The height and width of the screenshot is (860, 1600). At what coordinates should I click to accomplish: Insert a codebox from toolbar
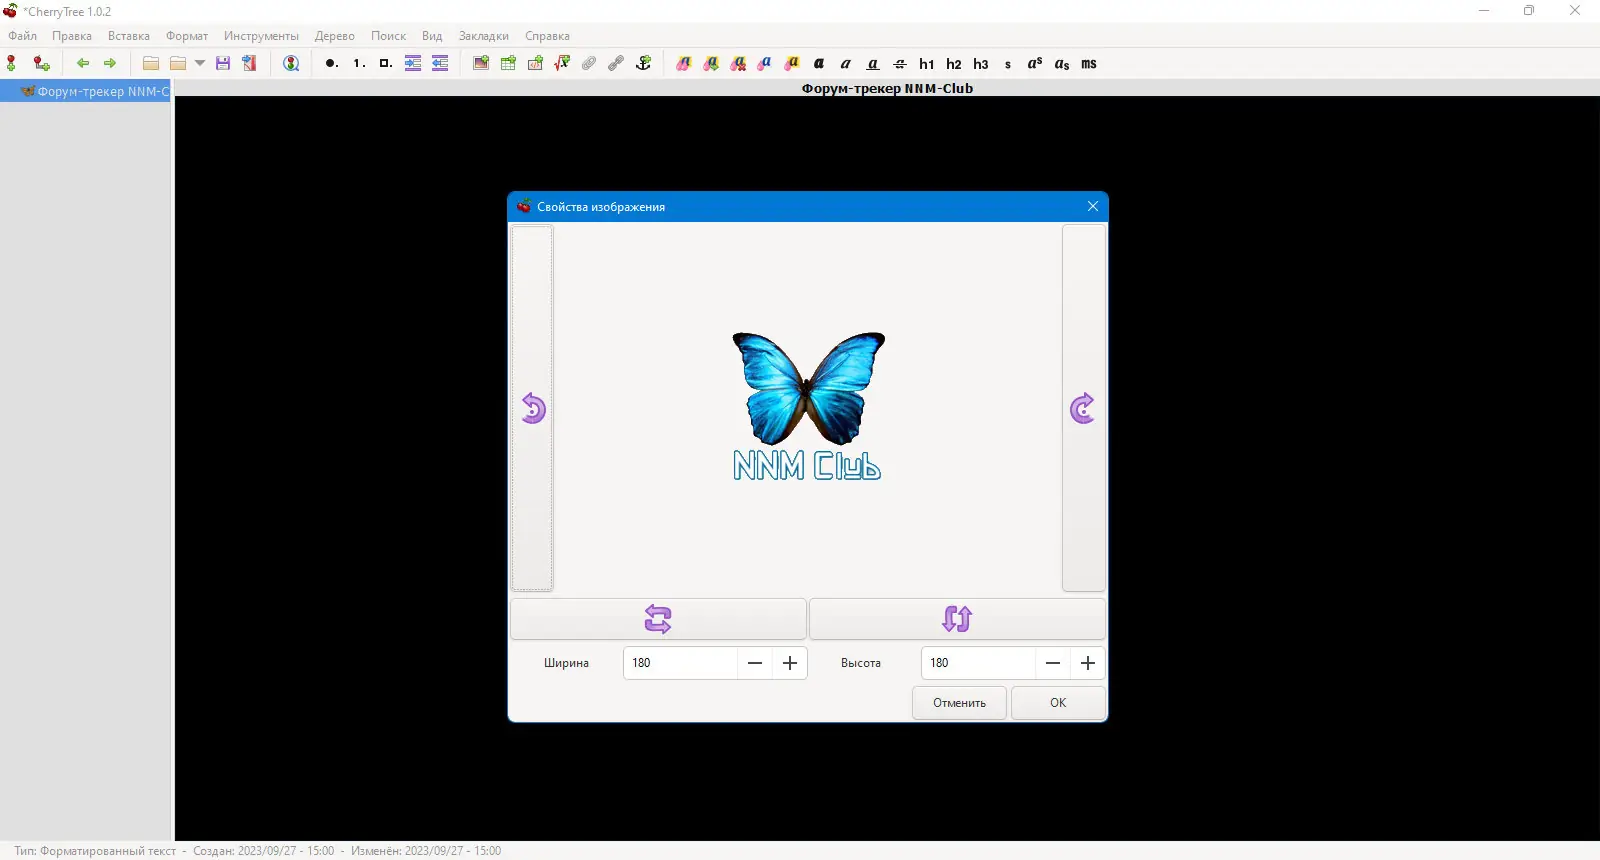[x=535, y=63]
